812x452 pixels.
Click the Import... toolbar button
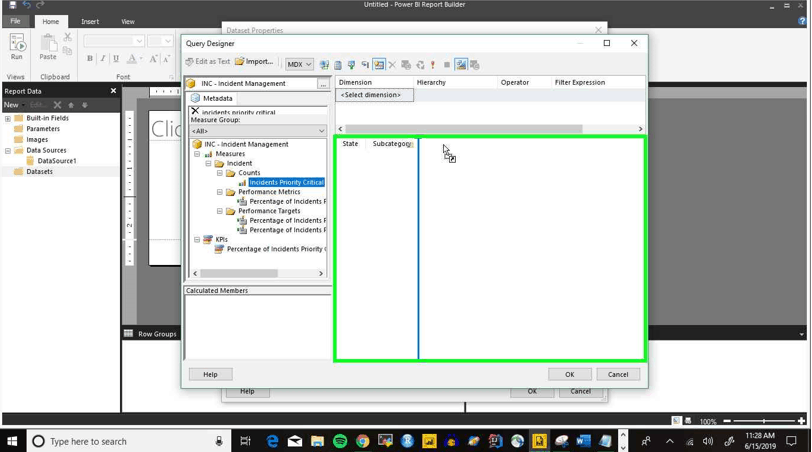pos(254,62)
